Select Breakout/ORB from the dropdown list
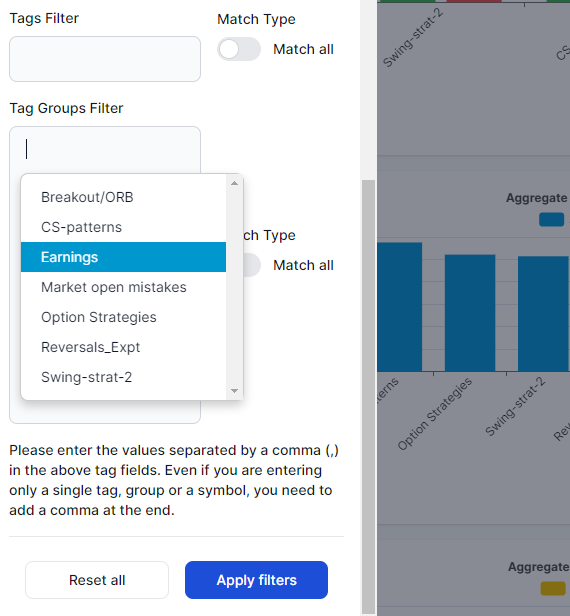Screen dimensions: 570x616 (123, 197)
